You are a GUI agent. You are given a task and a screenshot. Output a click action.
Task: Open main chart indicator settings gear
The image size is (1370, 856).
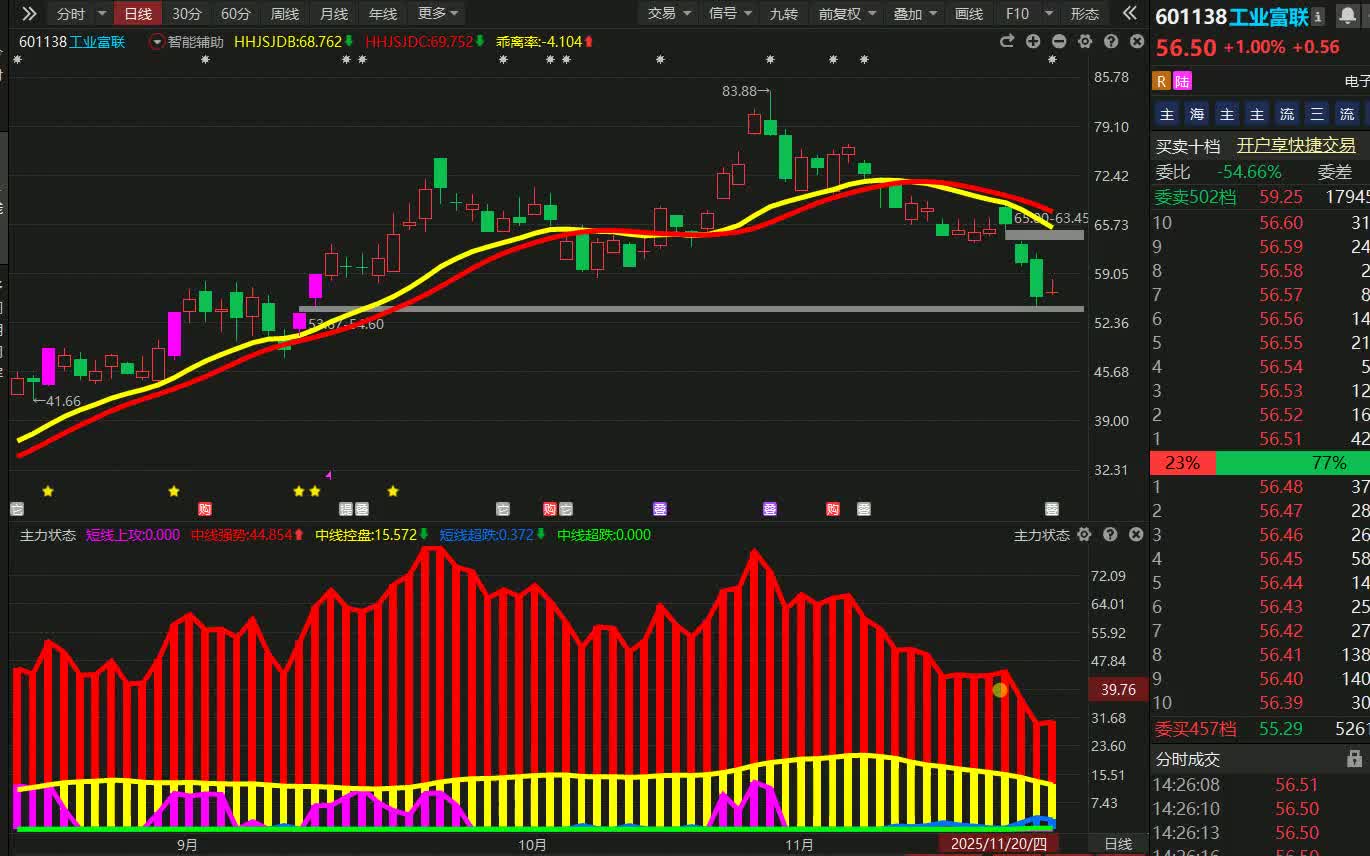point(1085,42)
